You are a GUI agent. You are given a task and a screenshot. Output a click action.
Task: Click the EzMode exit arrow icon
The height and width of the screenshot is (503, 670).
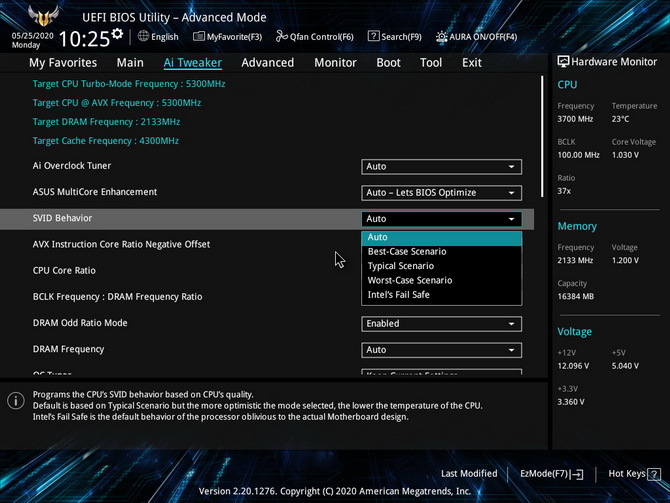coord(577,474)
